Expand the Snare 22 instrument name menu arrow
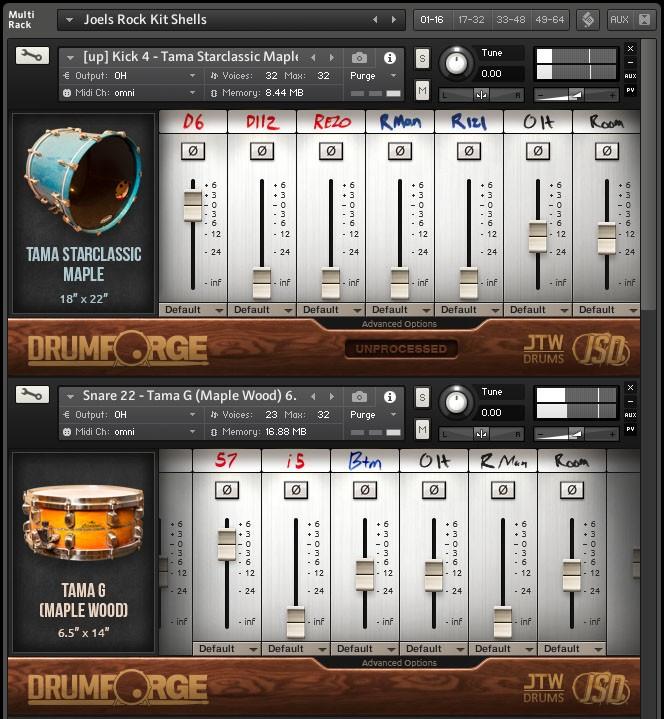This screenshot has height=719, width=664. [x=70, y=397]
